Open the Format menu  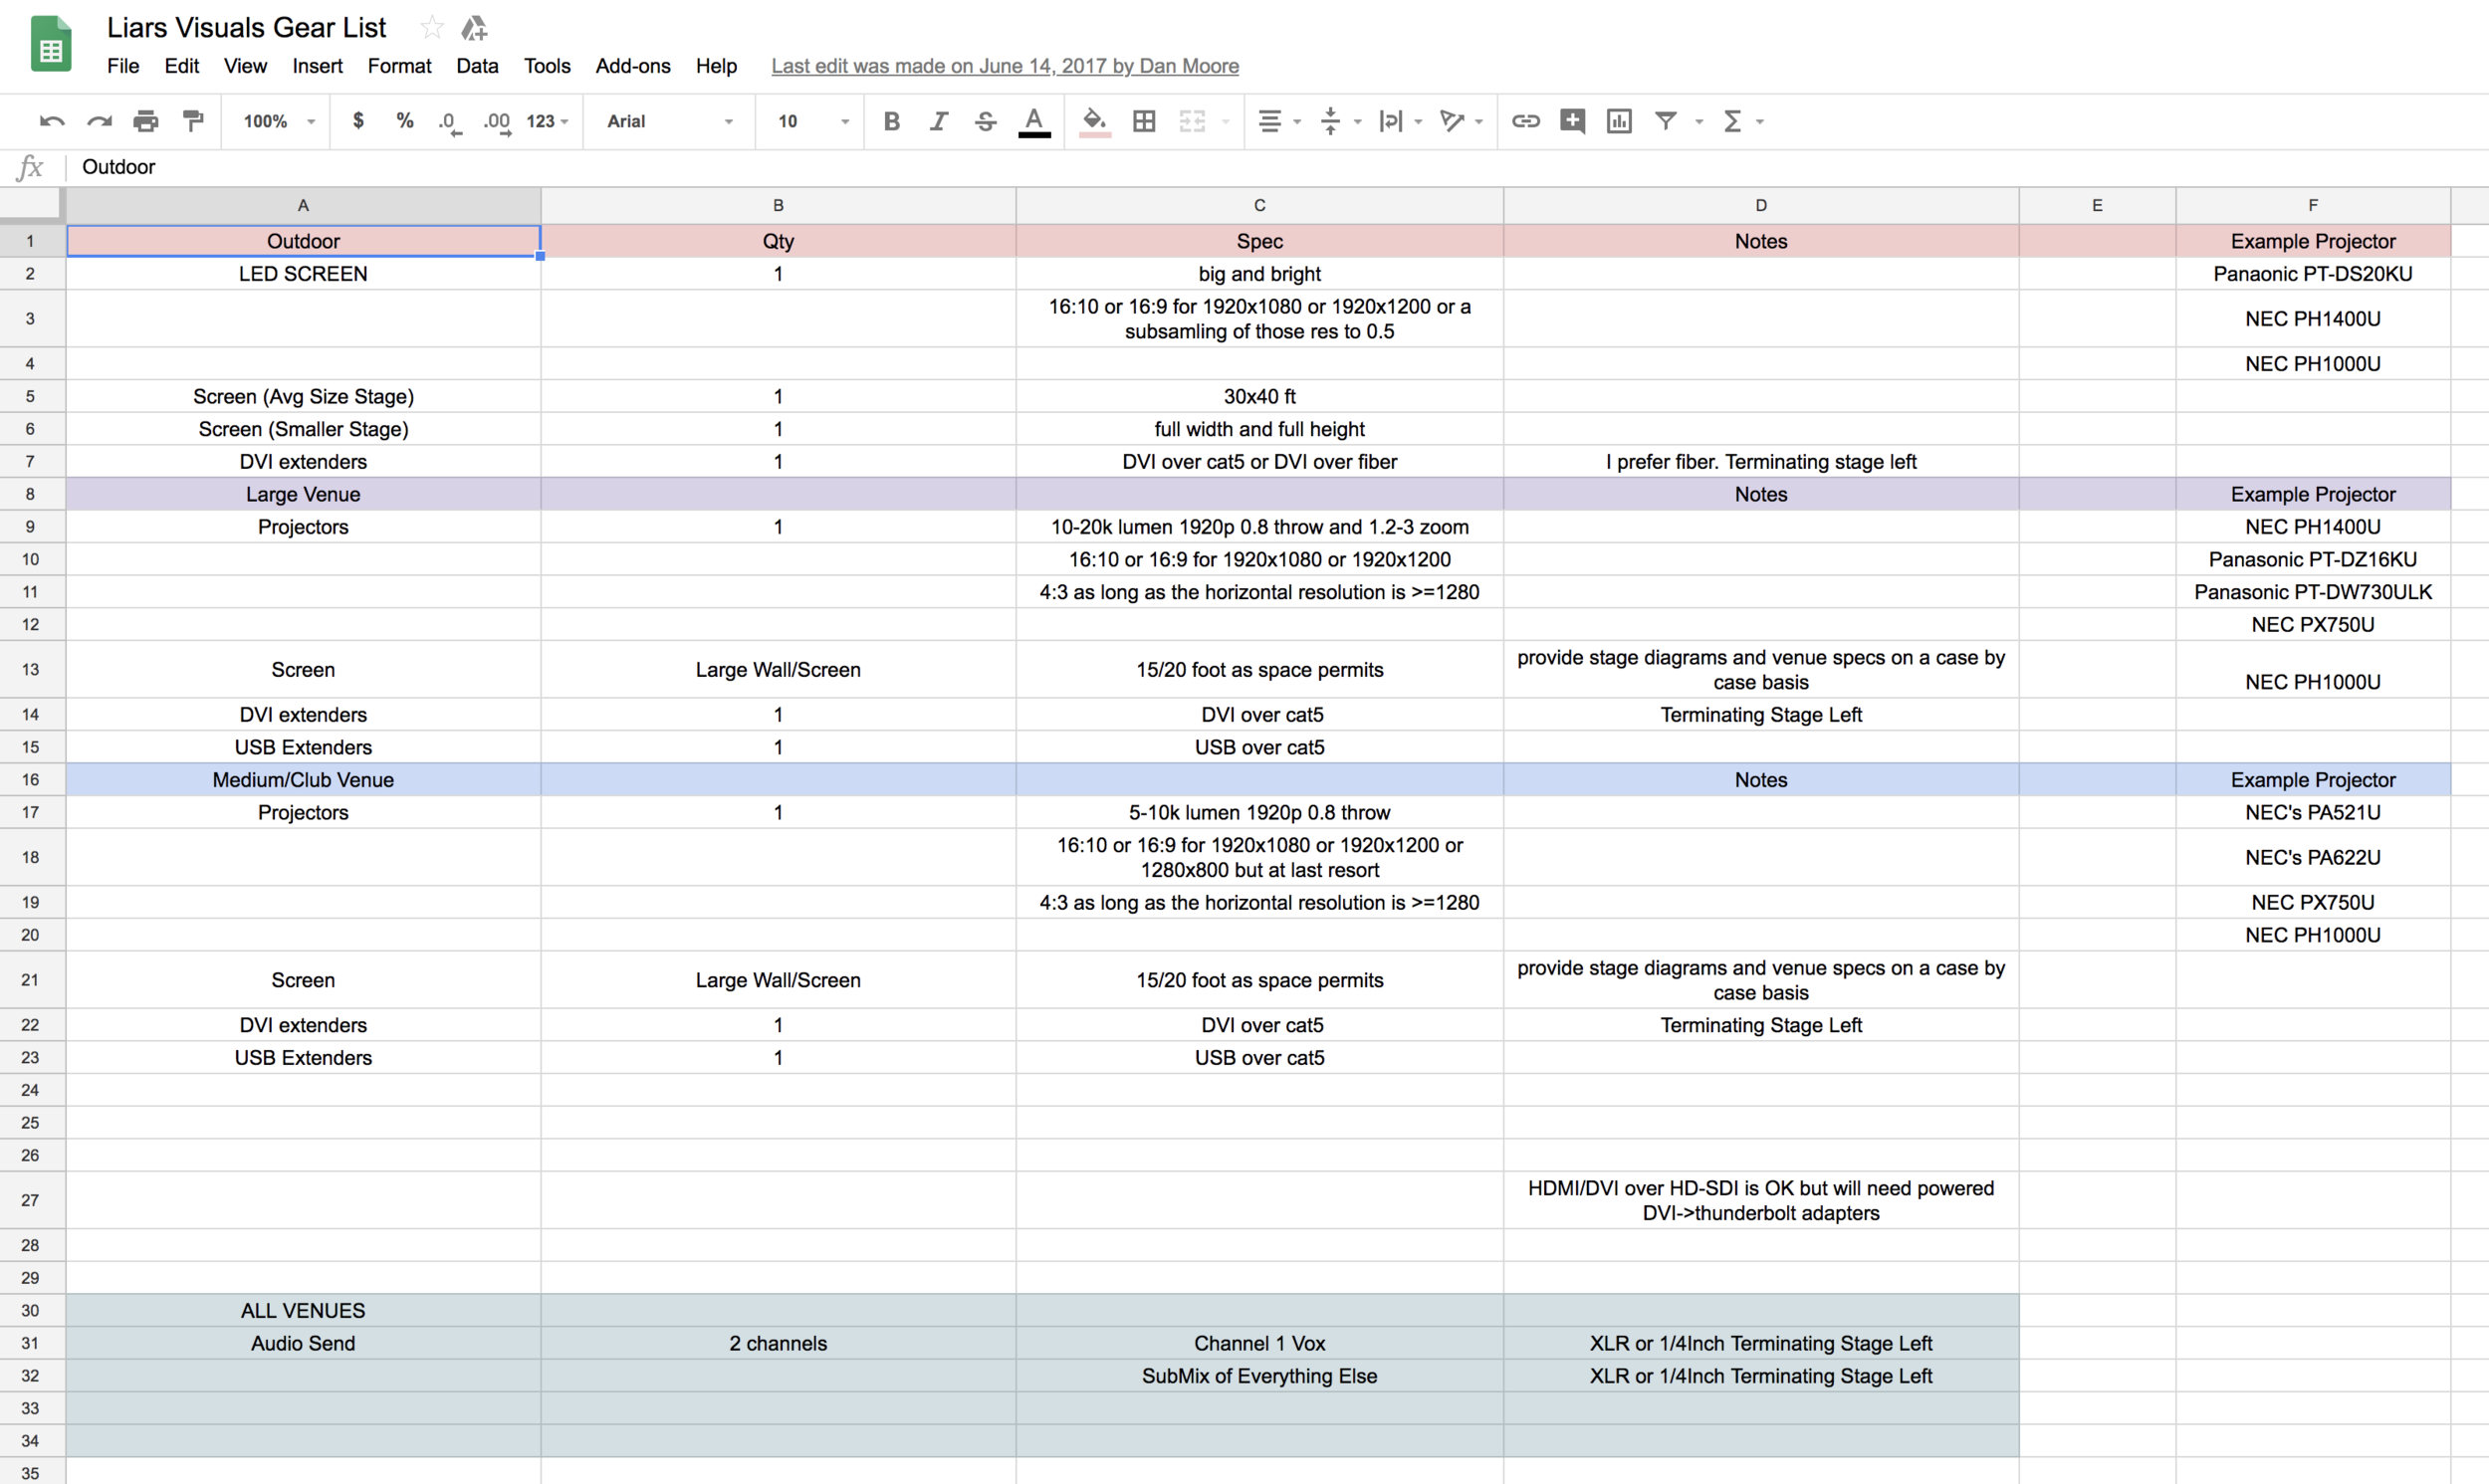pos(399,66)
